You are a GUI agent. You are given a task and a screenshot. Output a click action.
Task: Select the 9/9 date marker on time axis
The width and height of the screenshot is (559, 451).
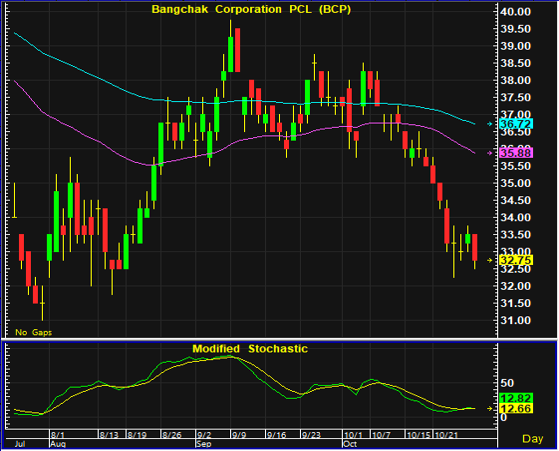(x=239, y=435)
